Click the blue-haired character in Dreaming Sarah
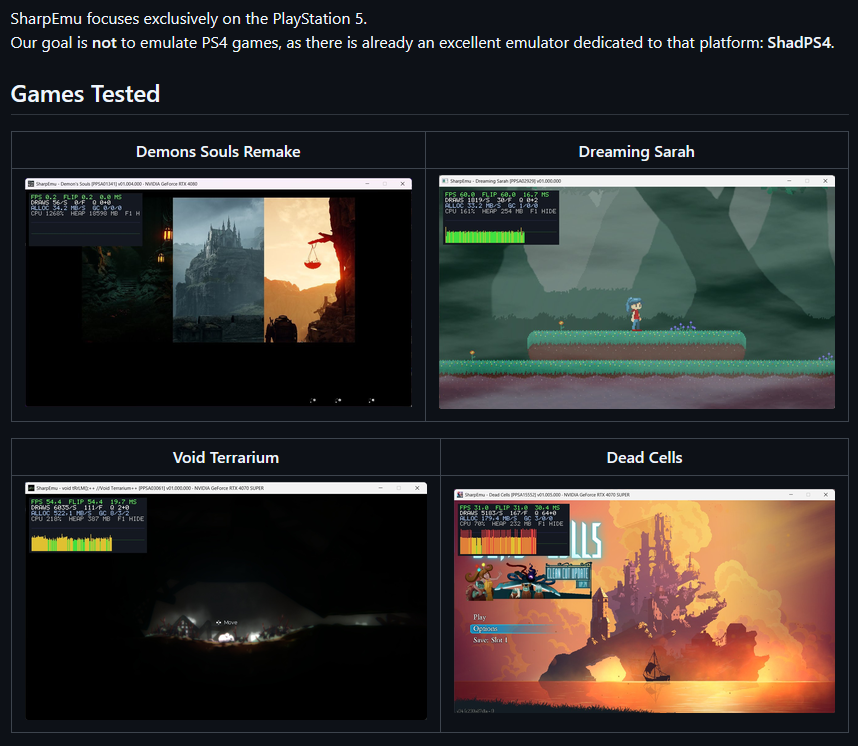Viewport: 858px width, 746px height. (635, 314)
